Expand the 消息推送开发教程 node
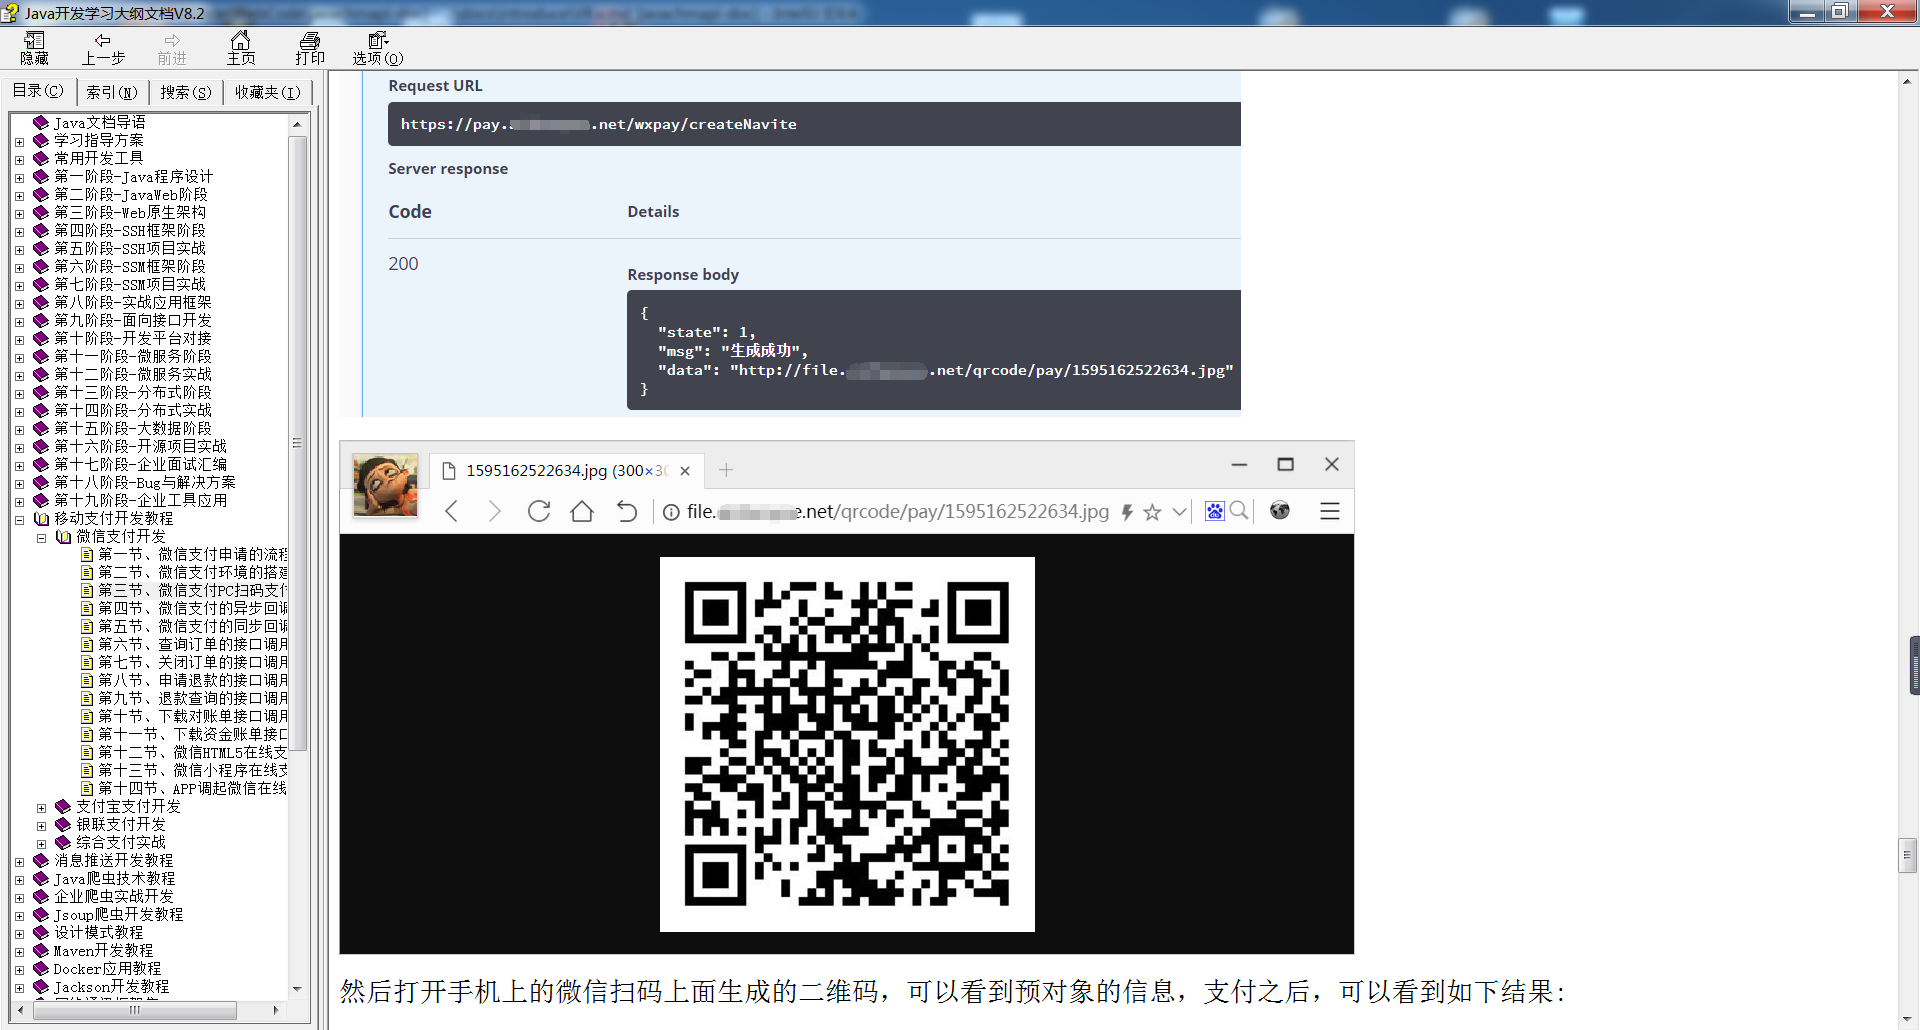 pos(19,861)
